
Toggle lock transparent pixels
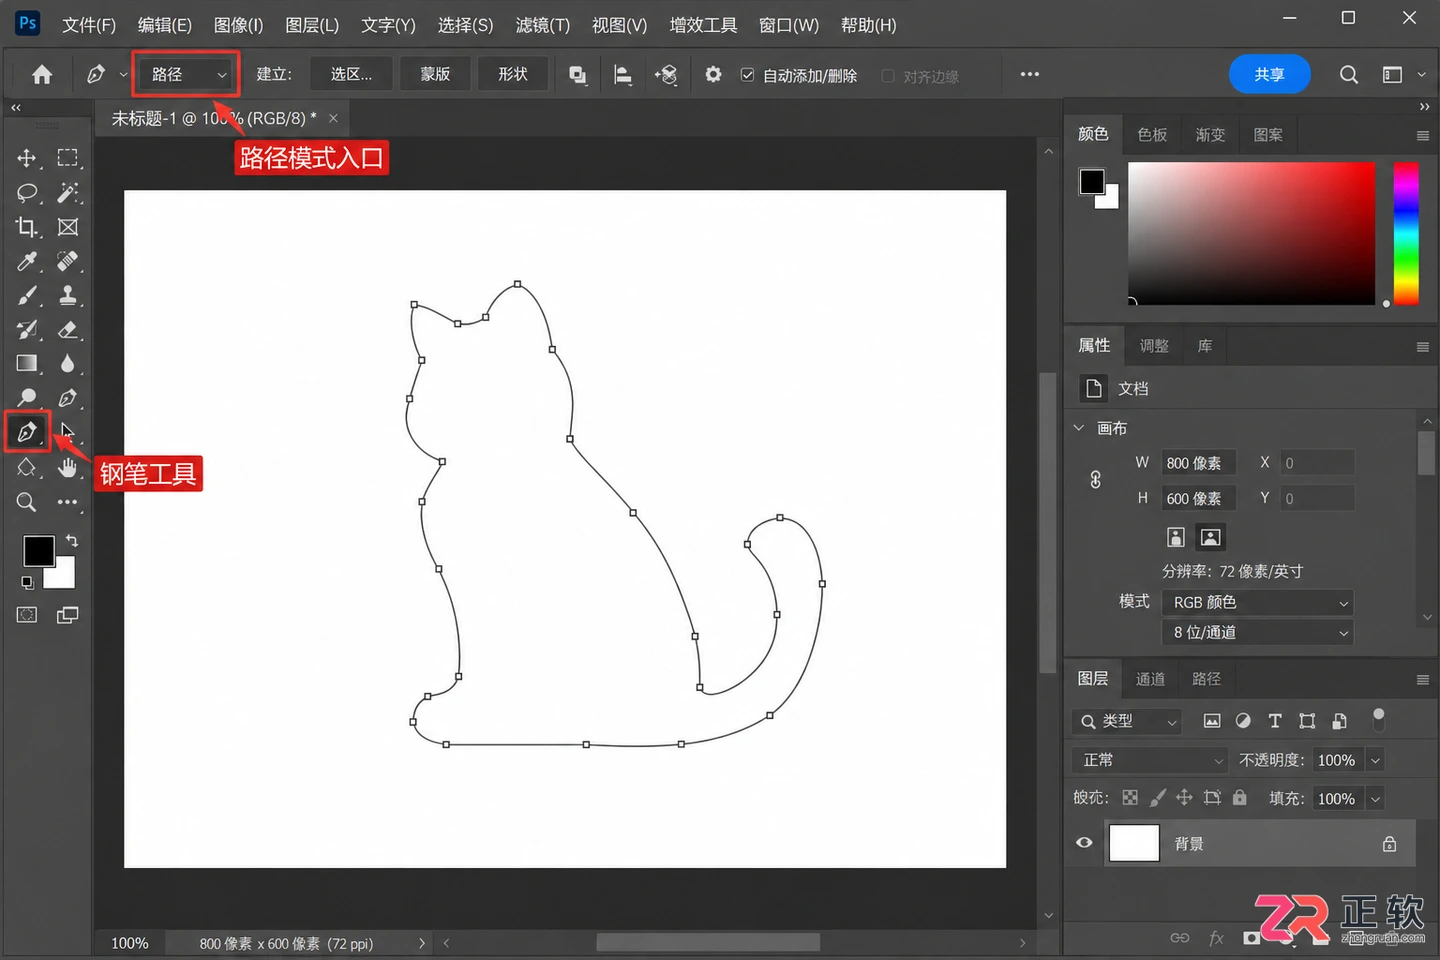(x=1130, y=797)
